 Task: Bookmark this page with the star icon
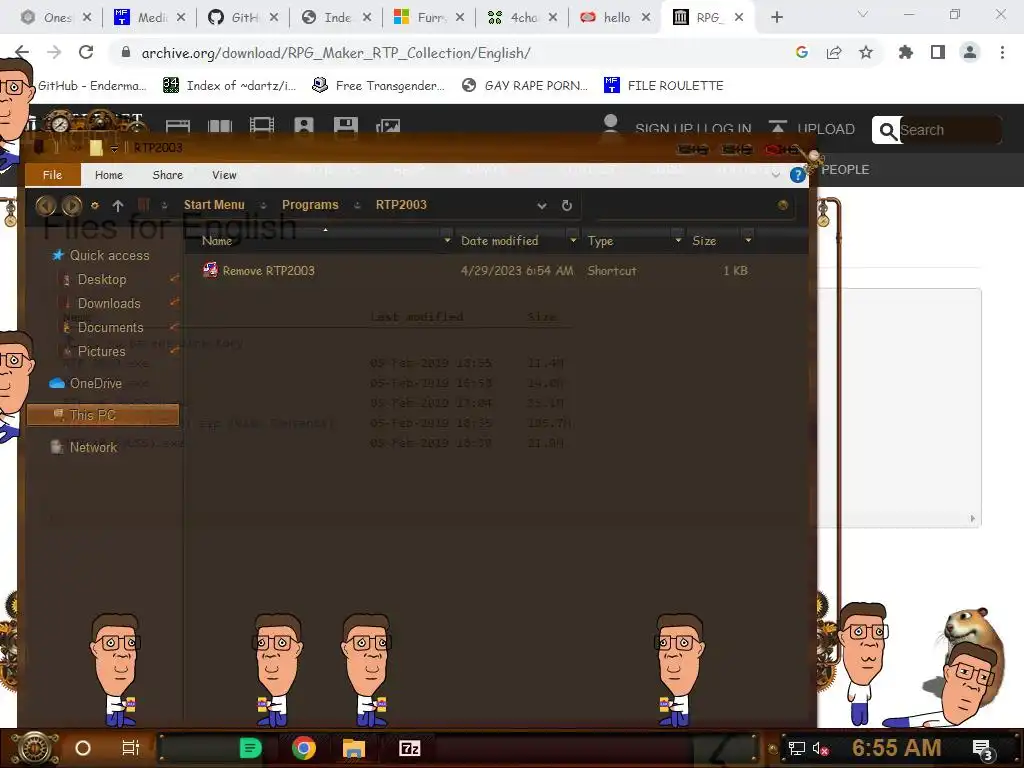coord(866,53)
